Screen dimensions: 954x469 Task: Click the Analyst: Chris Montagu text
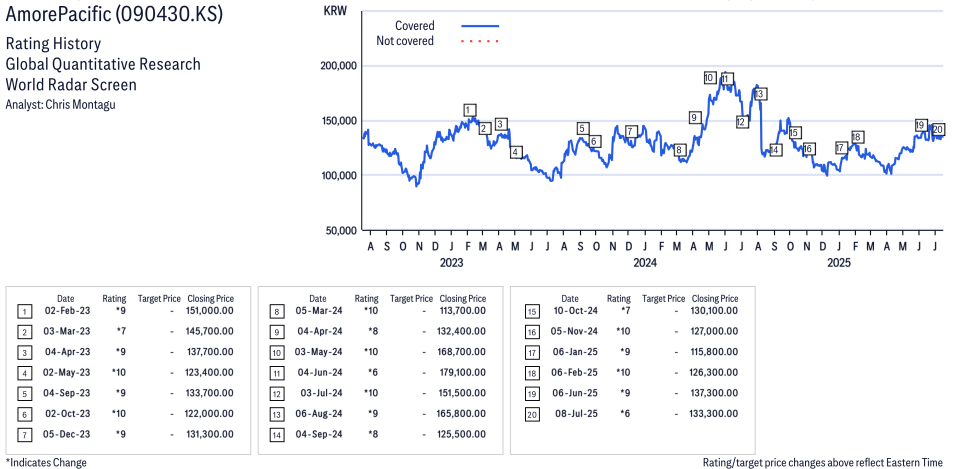[x=60, y=105]
